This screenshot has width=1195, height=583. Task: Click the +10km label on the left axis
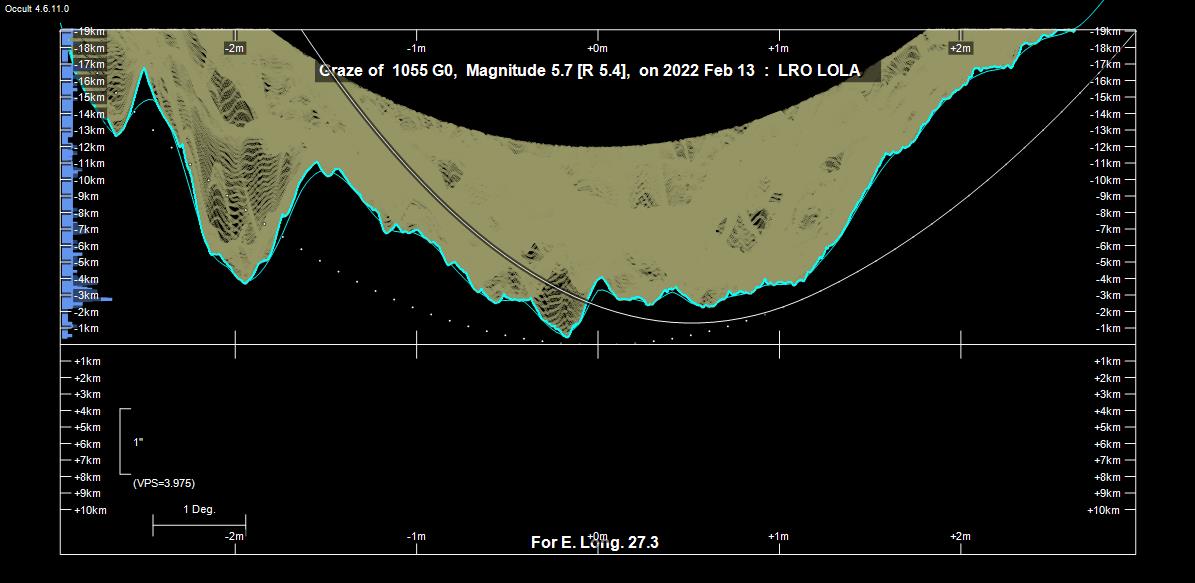tap(90, 510)
